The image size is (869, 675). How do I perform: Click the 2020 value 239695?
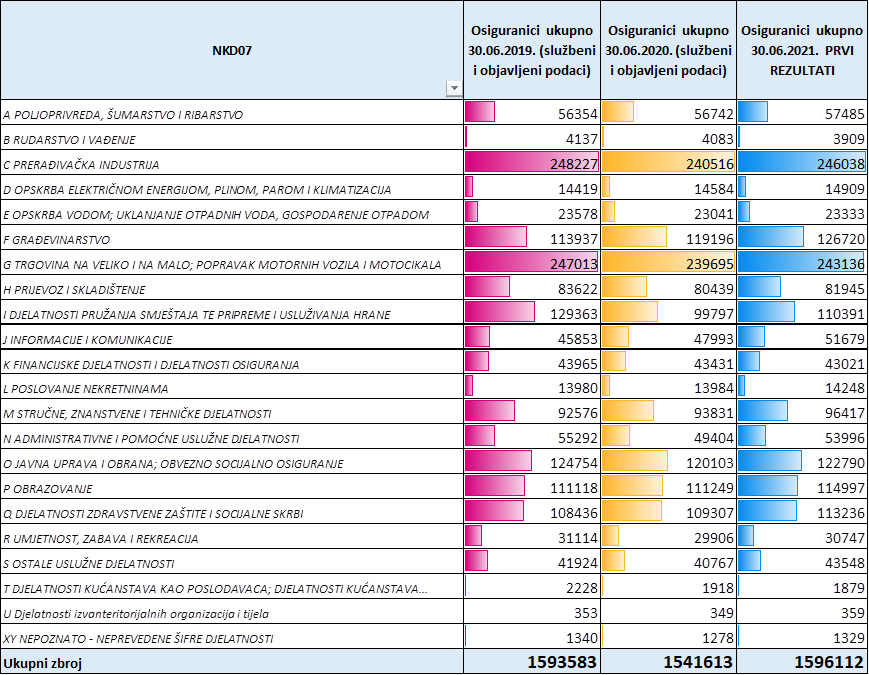pyautogui.click(x=710, y=264)
